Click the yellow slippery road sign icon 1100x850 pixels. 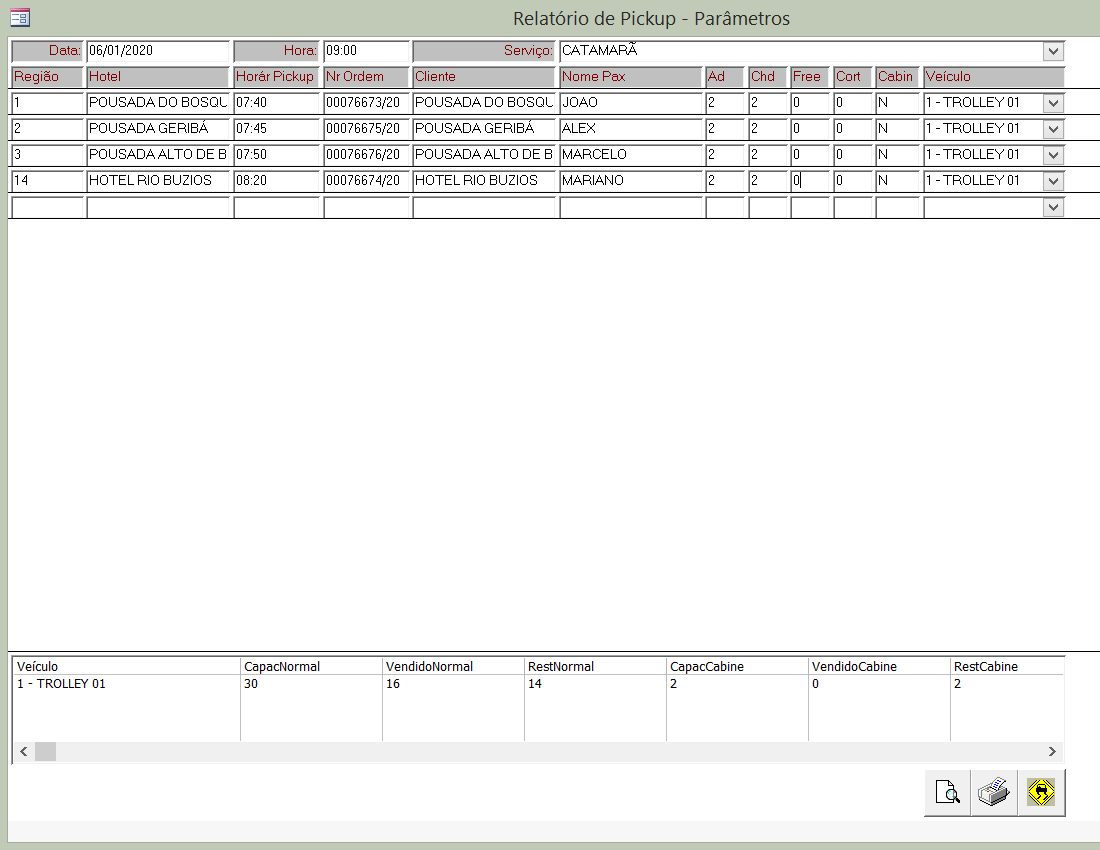(x=1041, y=793)
